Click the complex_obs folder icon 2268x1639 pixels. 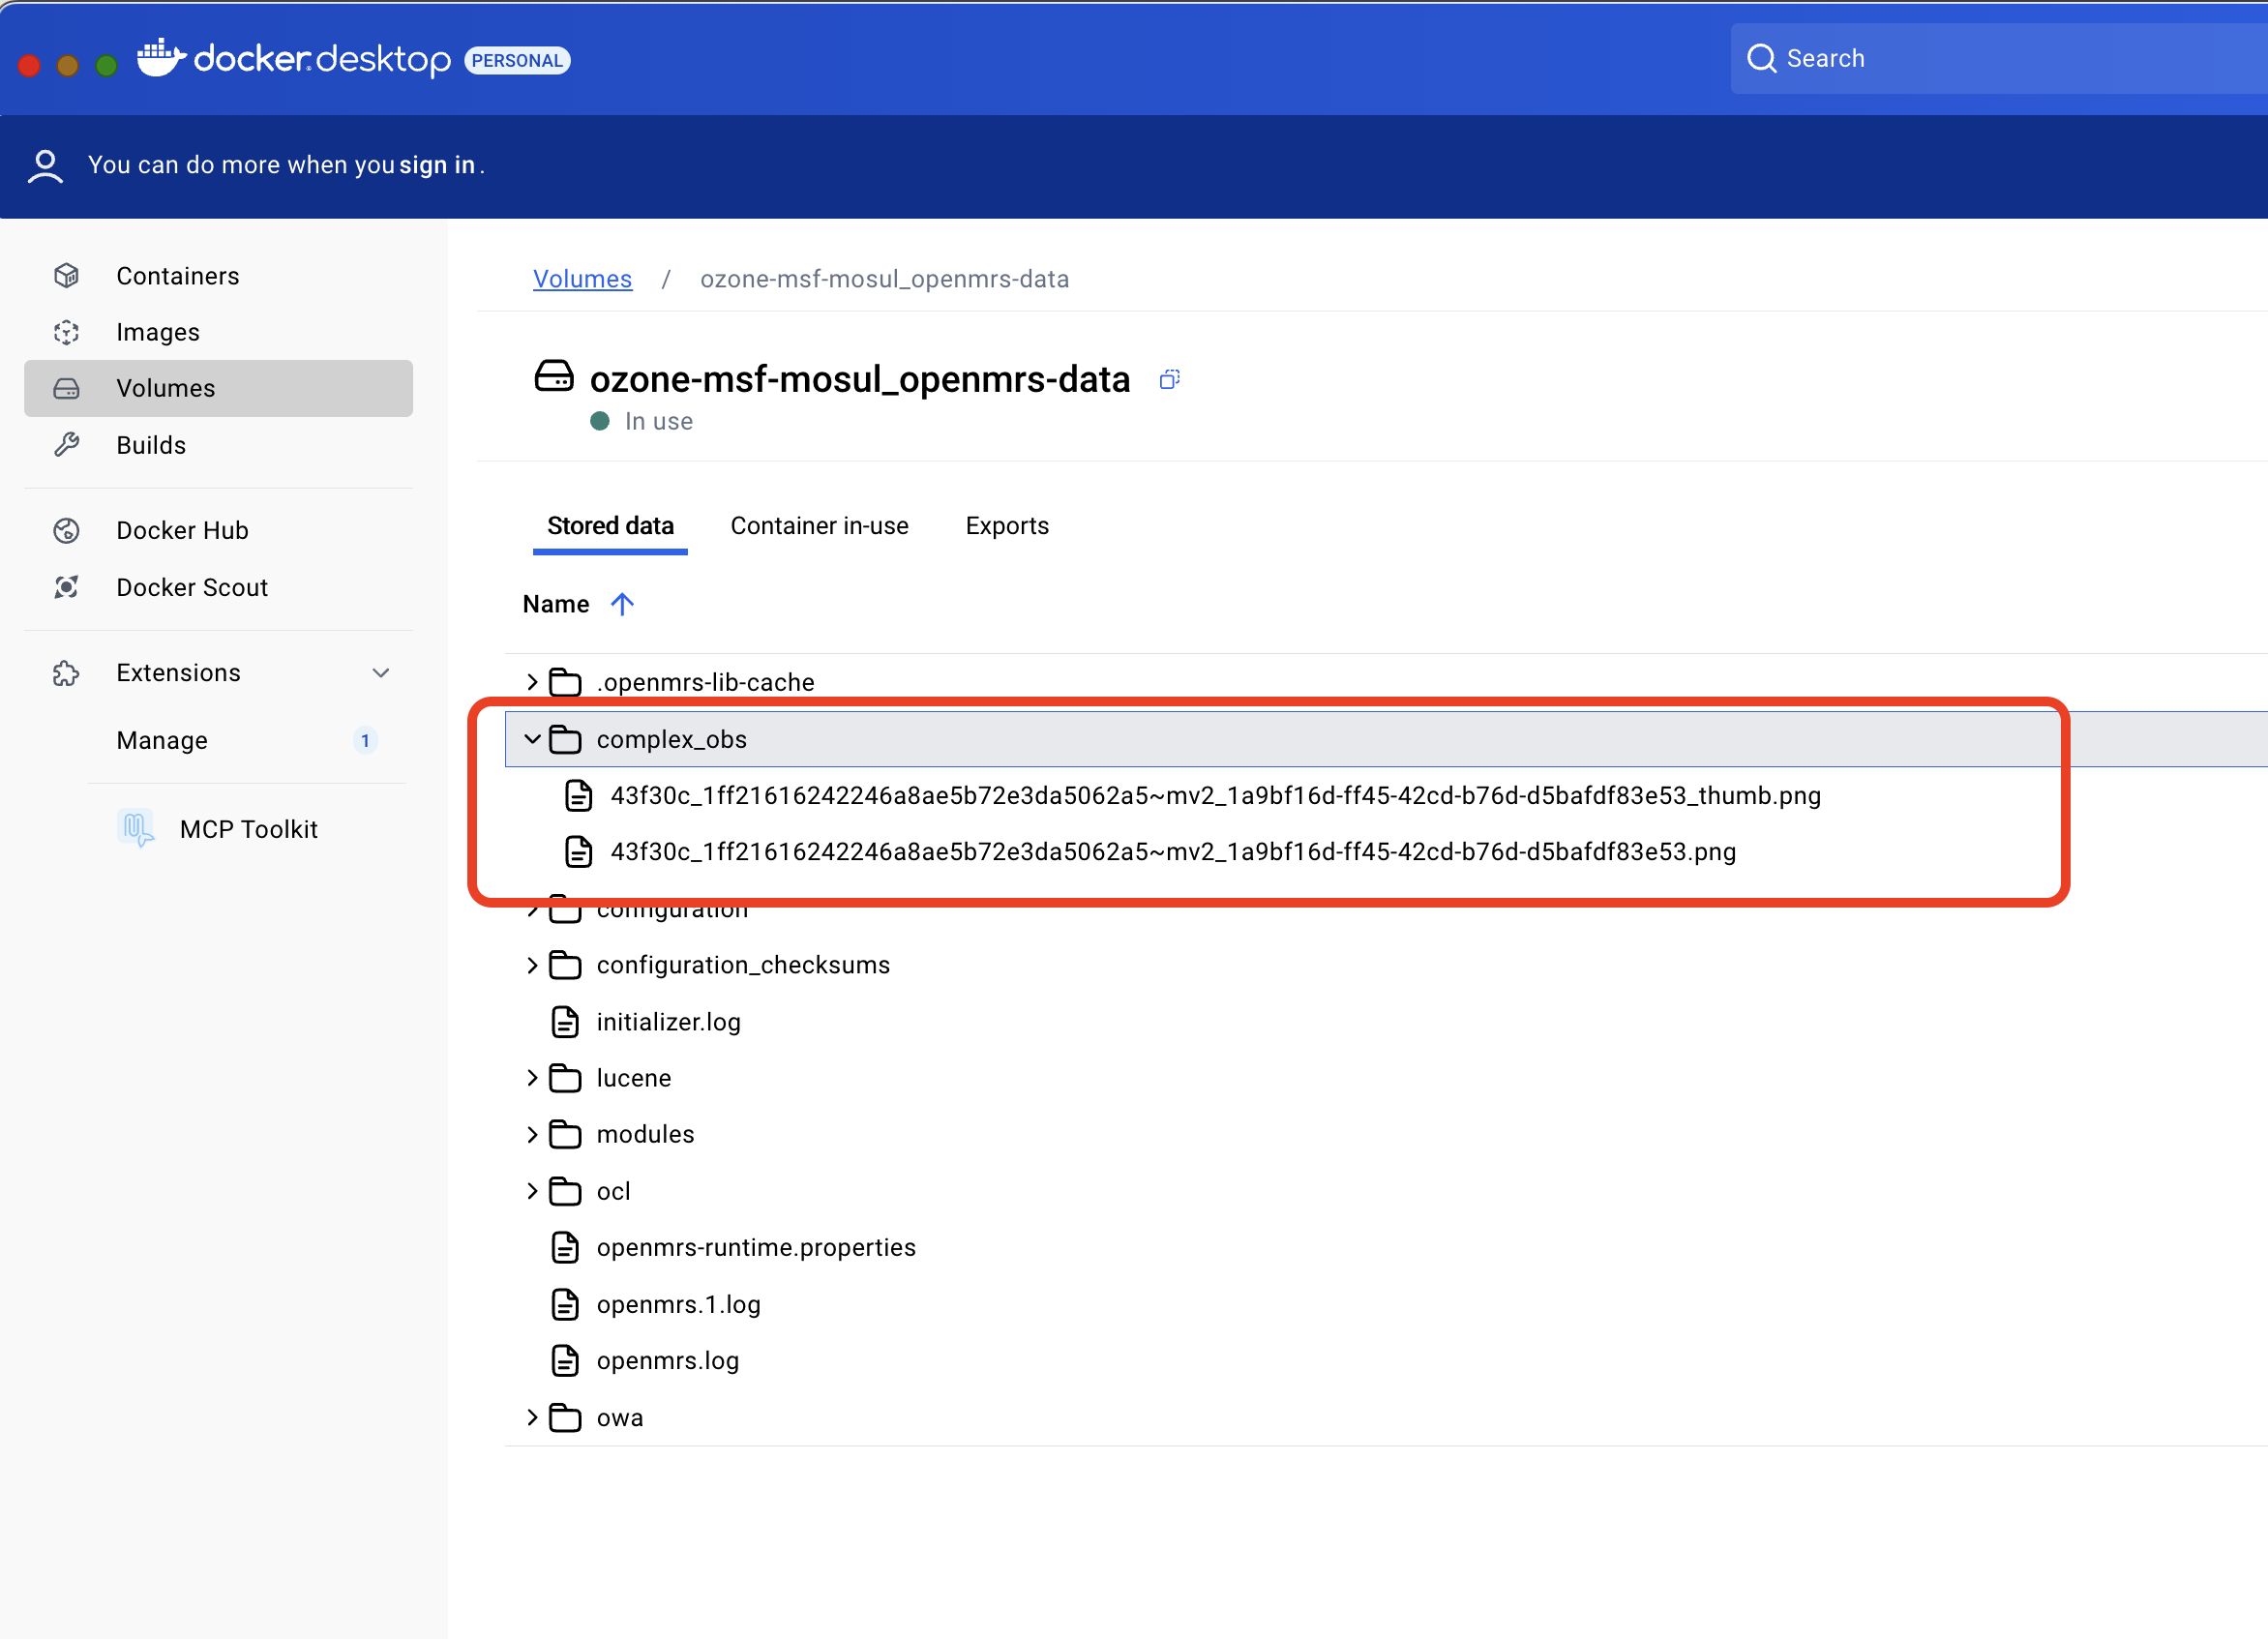565,739
